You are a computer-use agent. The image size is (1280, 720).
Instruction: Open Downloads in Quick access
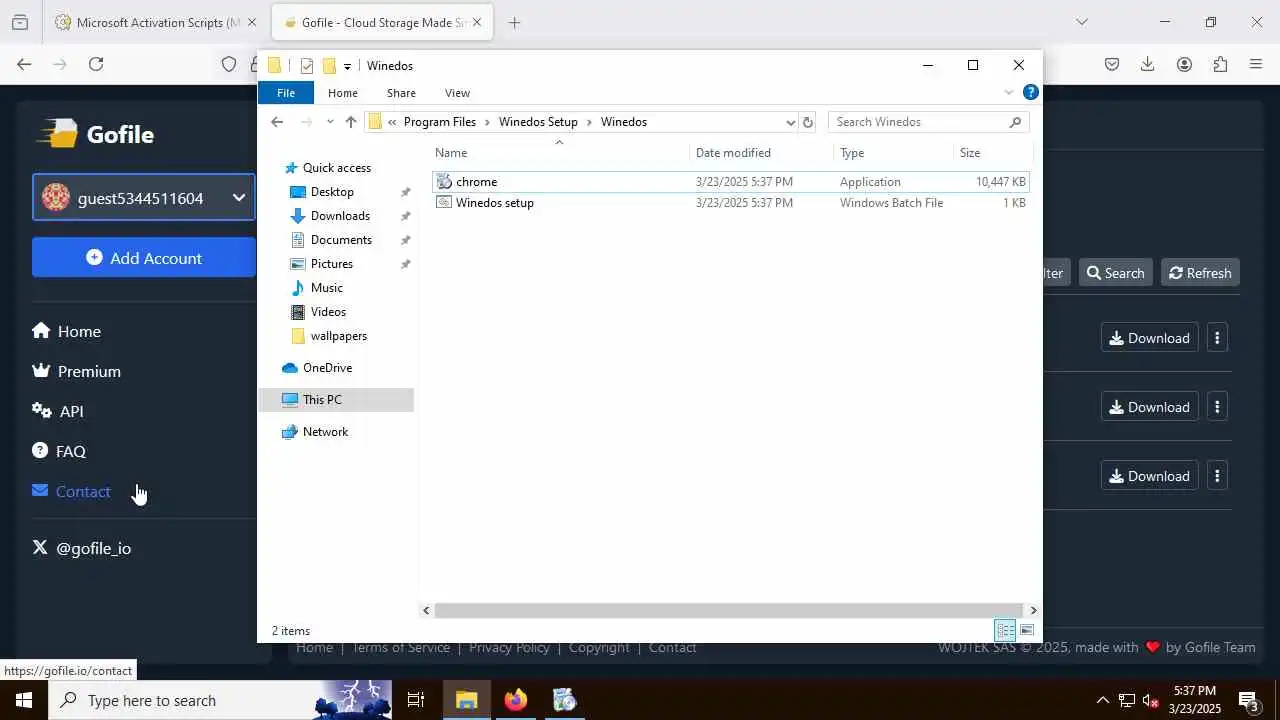pyautogui.click(x=340, y=216)
